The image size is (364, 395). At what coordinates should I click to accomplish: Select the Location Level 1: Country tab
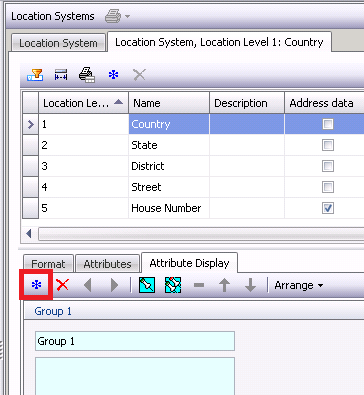pyautogui.click(x=219, y=42)
